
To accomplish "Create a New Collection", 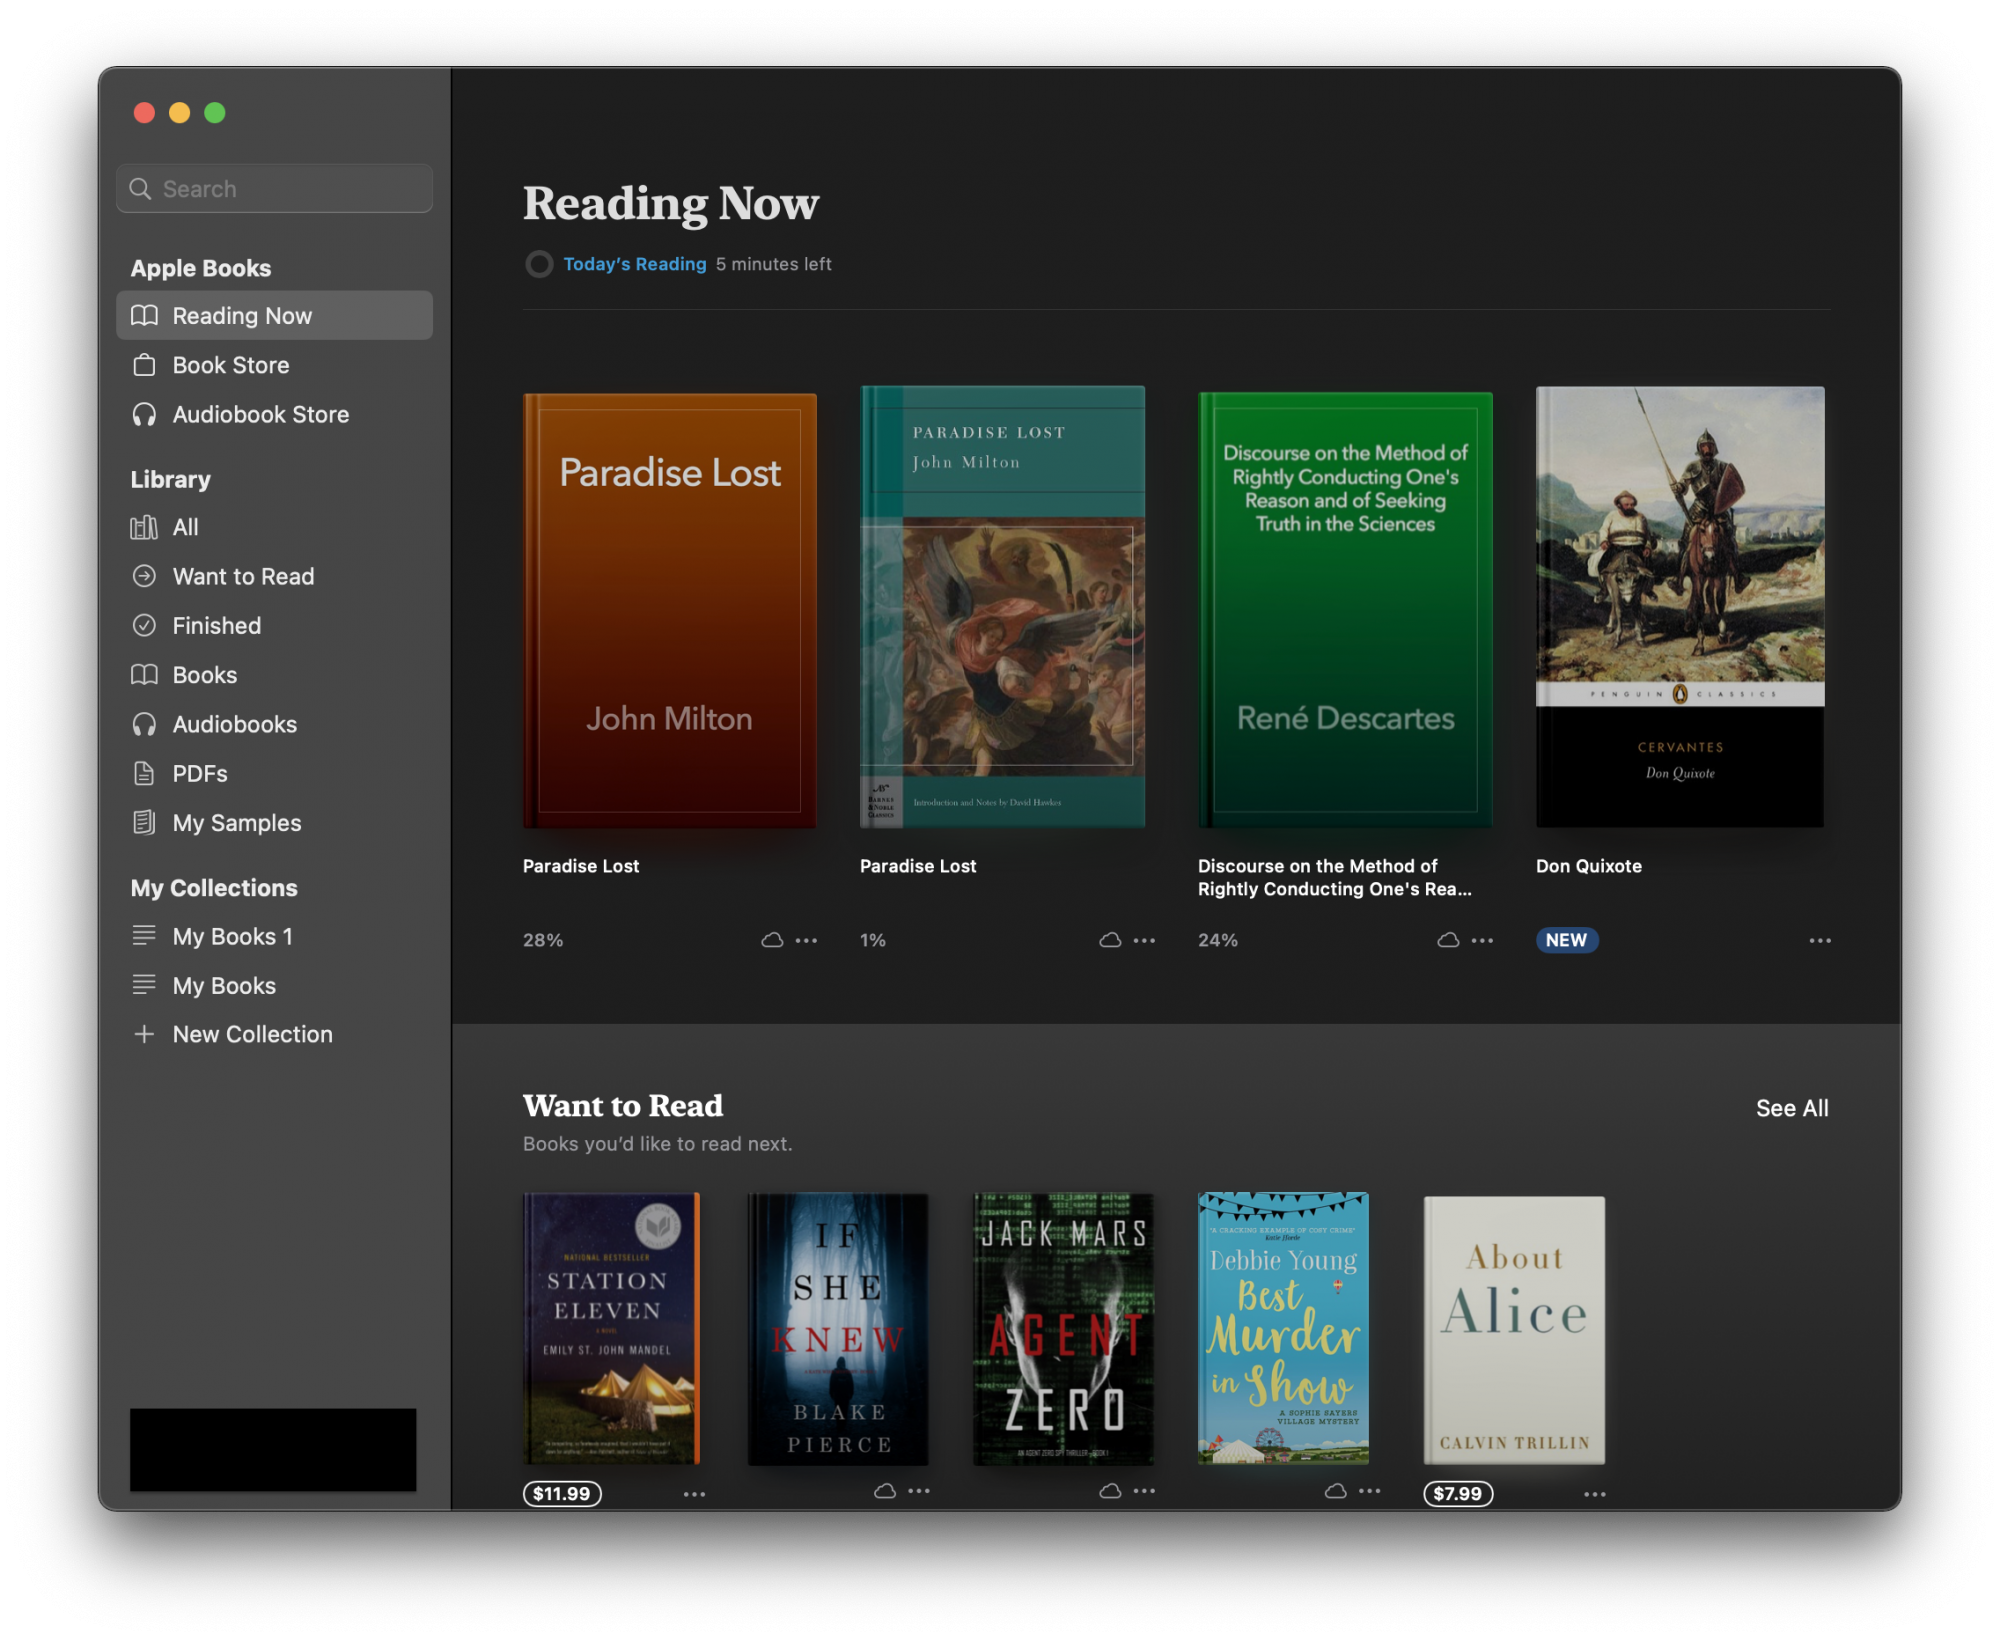I will coord(274,1033).
